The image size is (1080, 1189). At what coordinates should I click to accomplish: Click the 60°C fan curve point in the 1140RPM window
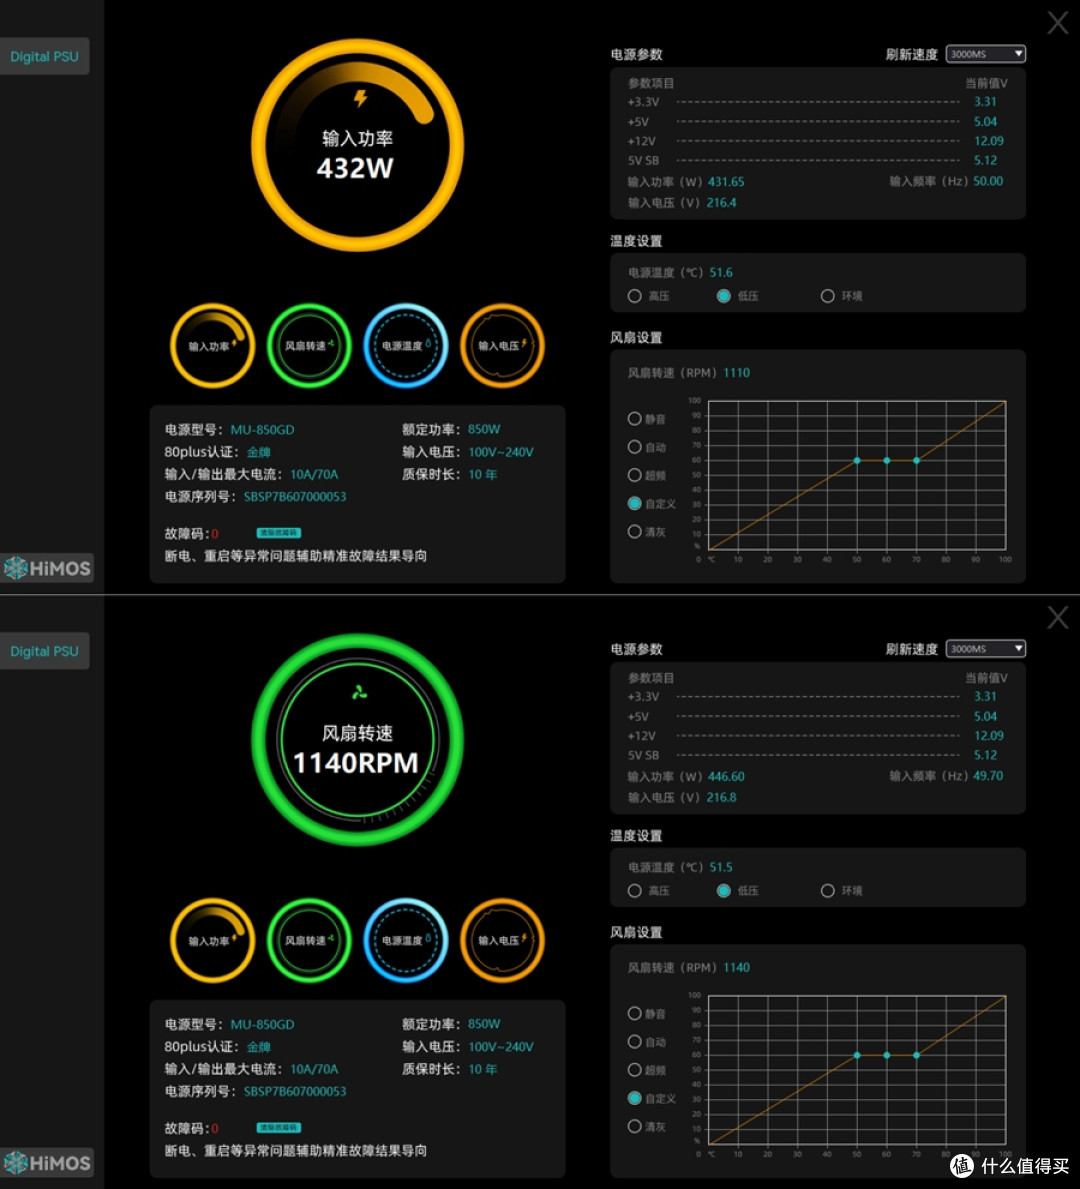click(x=887, y=1055)
